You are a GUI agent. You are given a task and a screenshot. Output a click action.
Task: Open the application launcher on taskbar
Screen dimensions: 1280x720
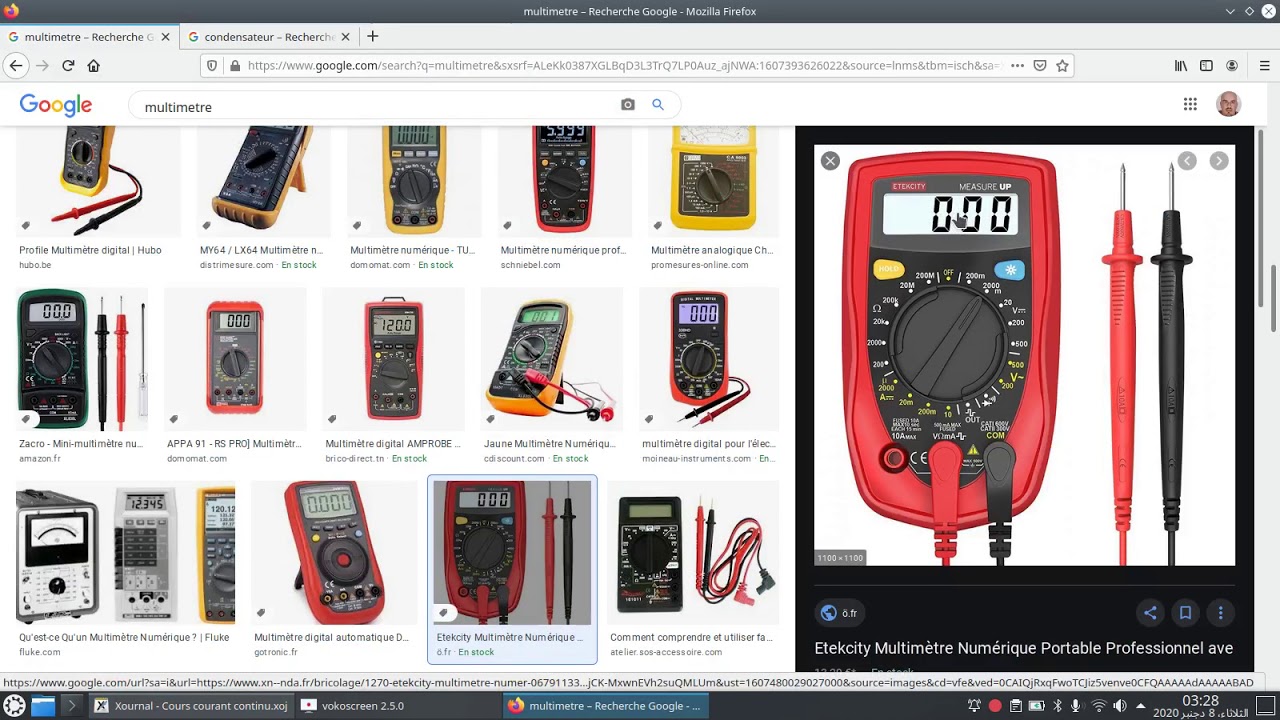[x=14, y=706]
